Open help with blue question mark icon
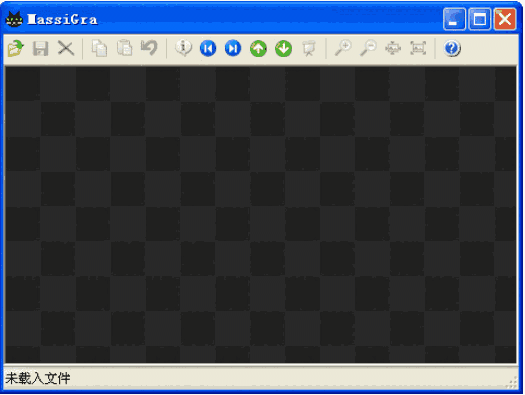525x395 pixels. click(452, 48)
